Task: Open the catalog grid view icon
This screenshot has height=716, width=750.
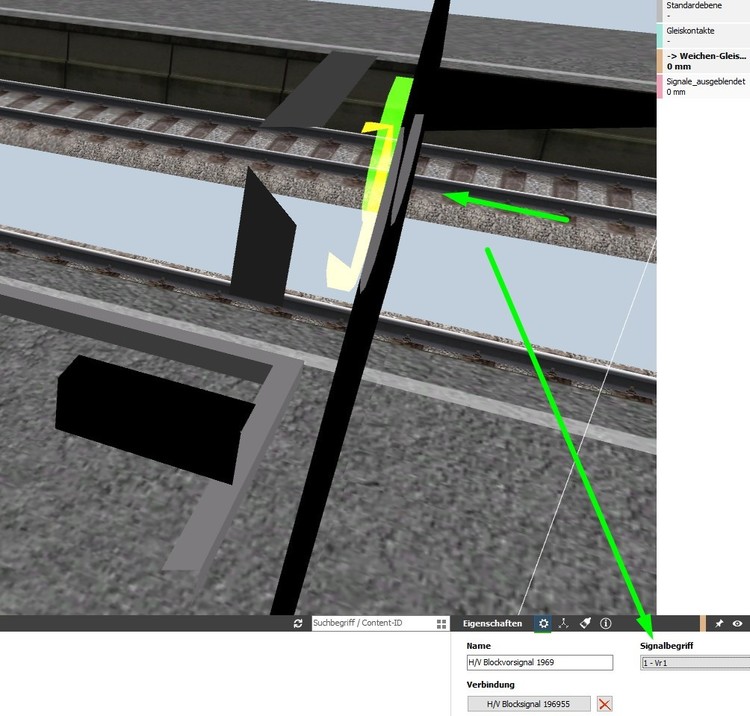Action: coord(441,624)
